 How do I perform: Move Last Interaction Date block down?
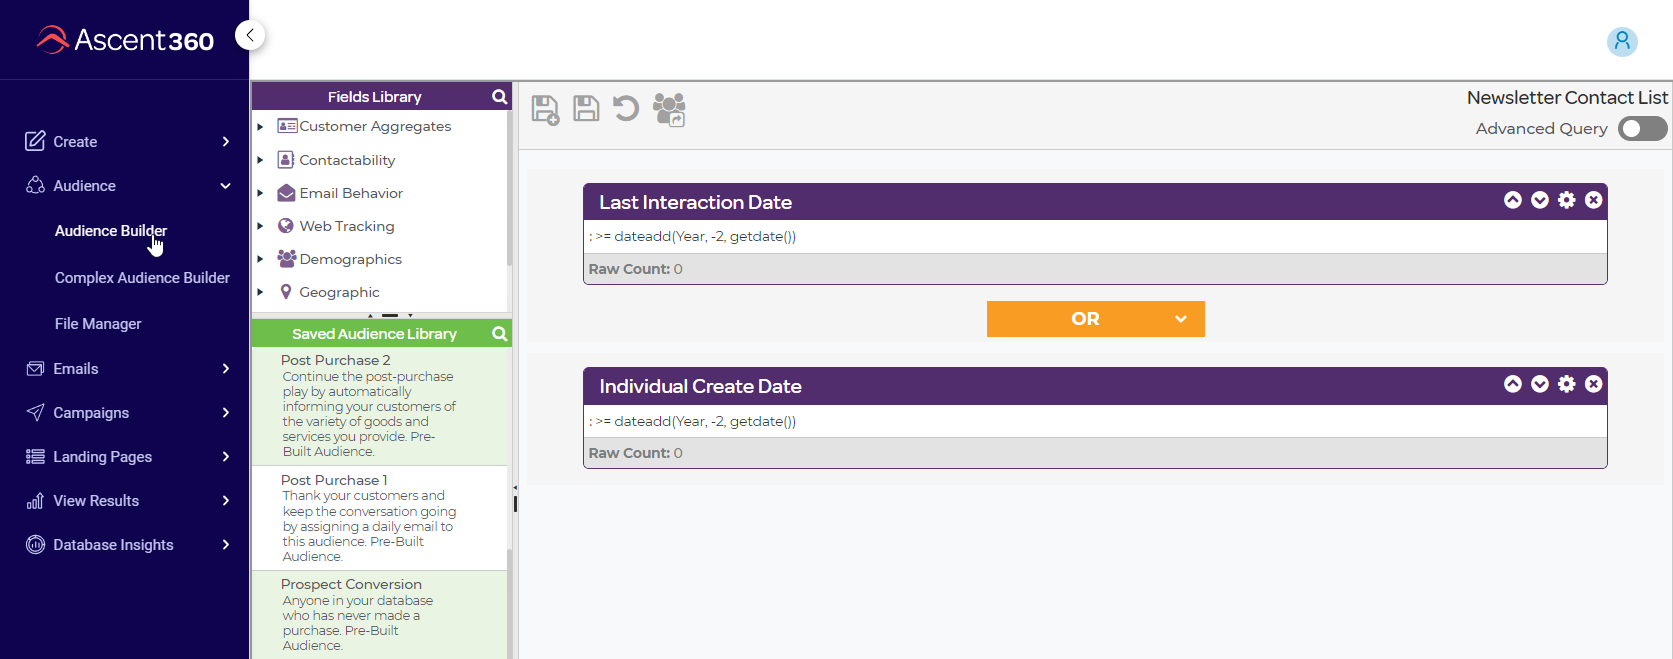(1540, 200)
